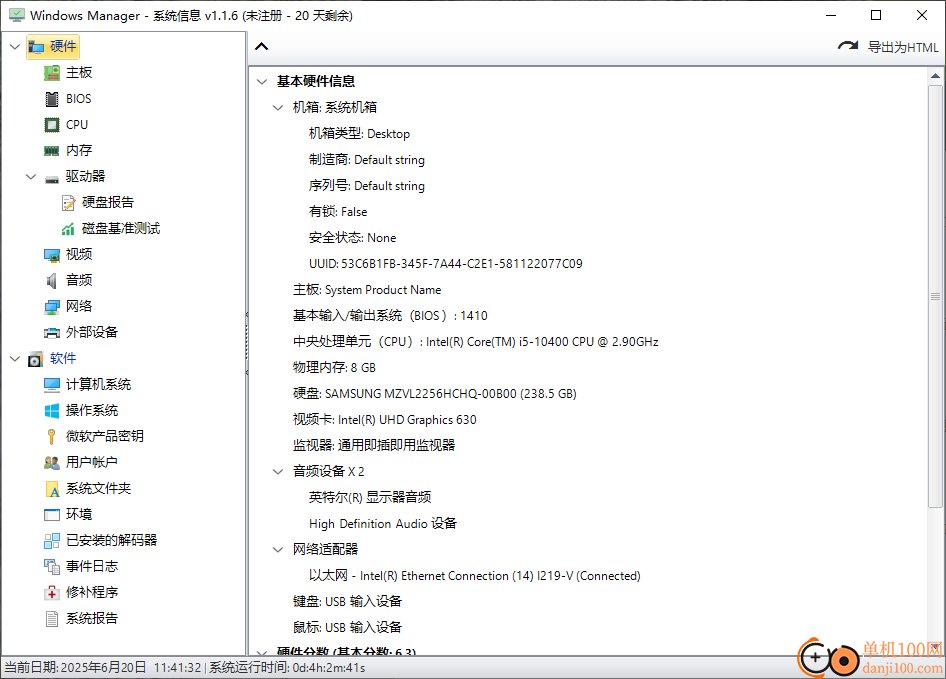The image size is (946, 679).
Task: Click the 环境 window icon
Action: tap(52, 515)
